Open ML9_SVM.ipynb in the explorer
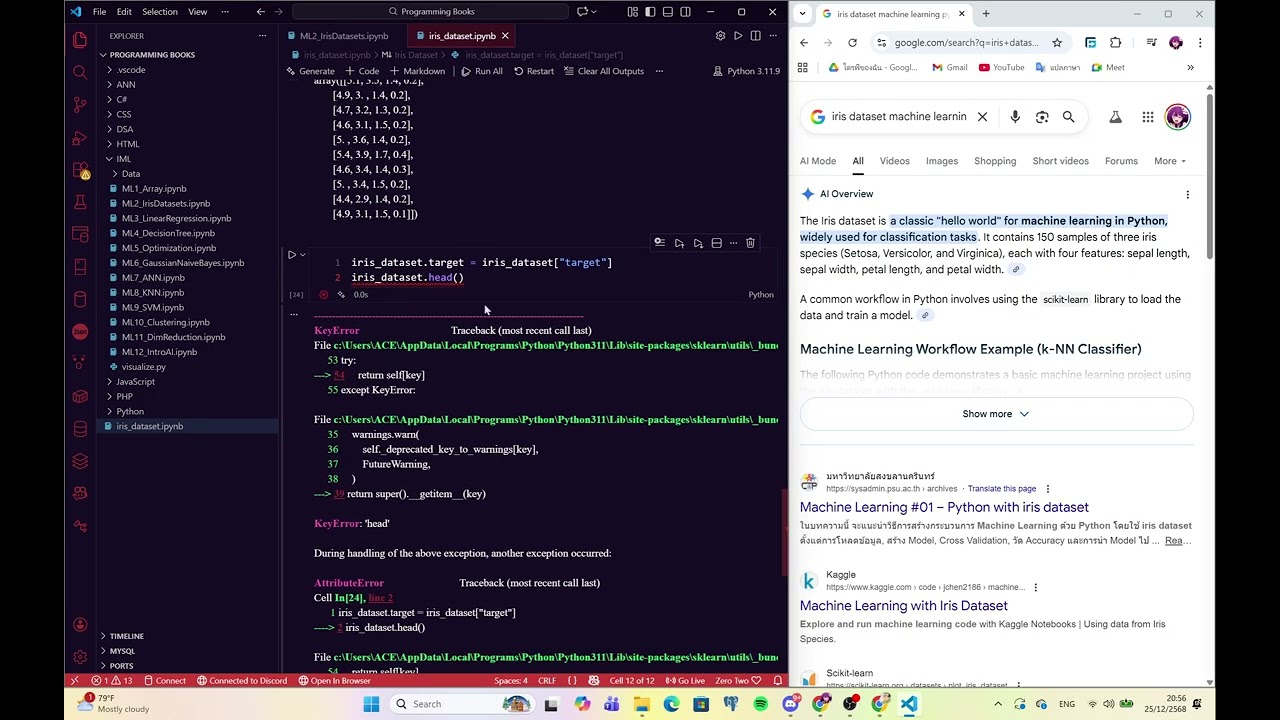 point(153,307)
